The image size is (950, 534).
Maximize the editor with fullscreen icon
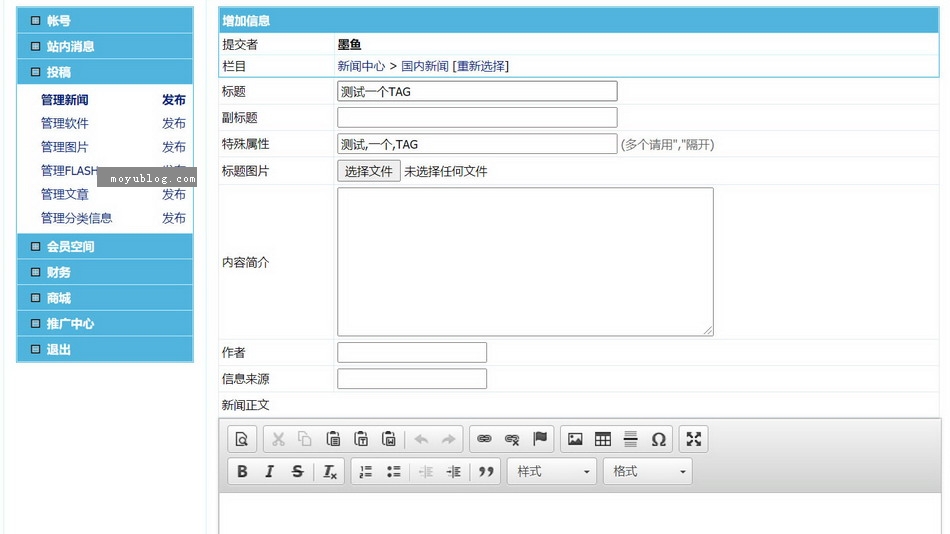[x=694, y=439]
